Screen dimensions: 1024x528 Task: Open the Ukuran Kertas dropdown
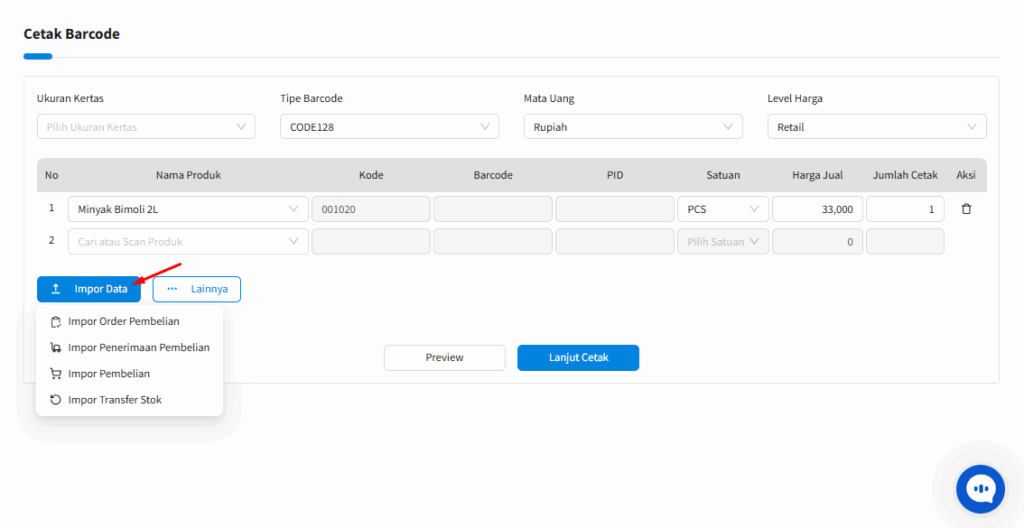(x=146, y=127)
